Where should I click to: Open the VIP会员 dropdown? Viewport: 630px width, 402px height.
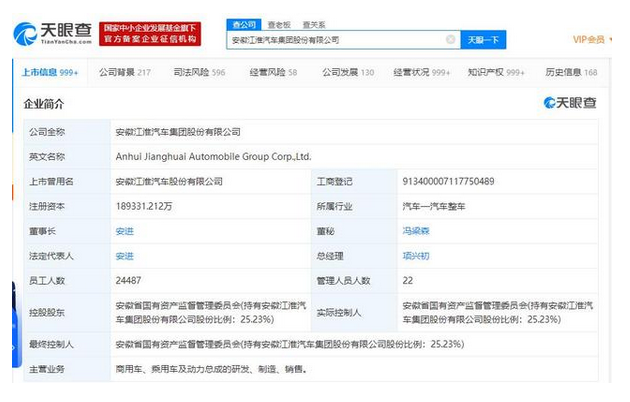coord(592,39)
